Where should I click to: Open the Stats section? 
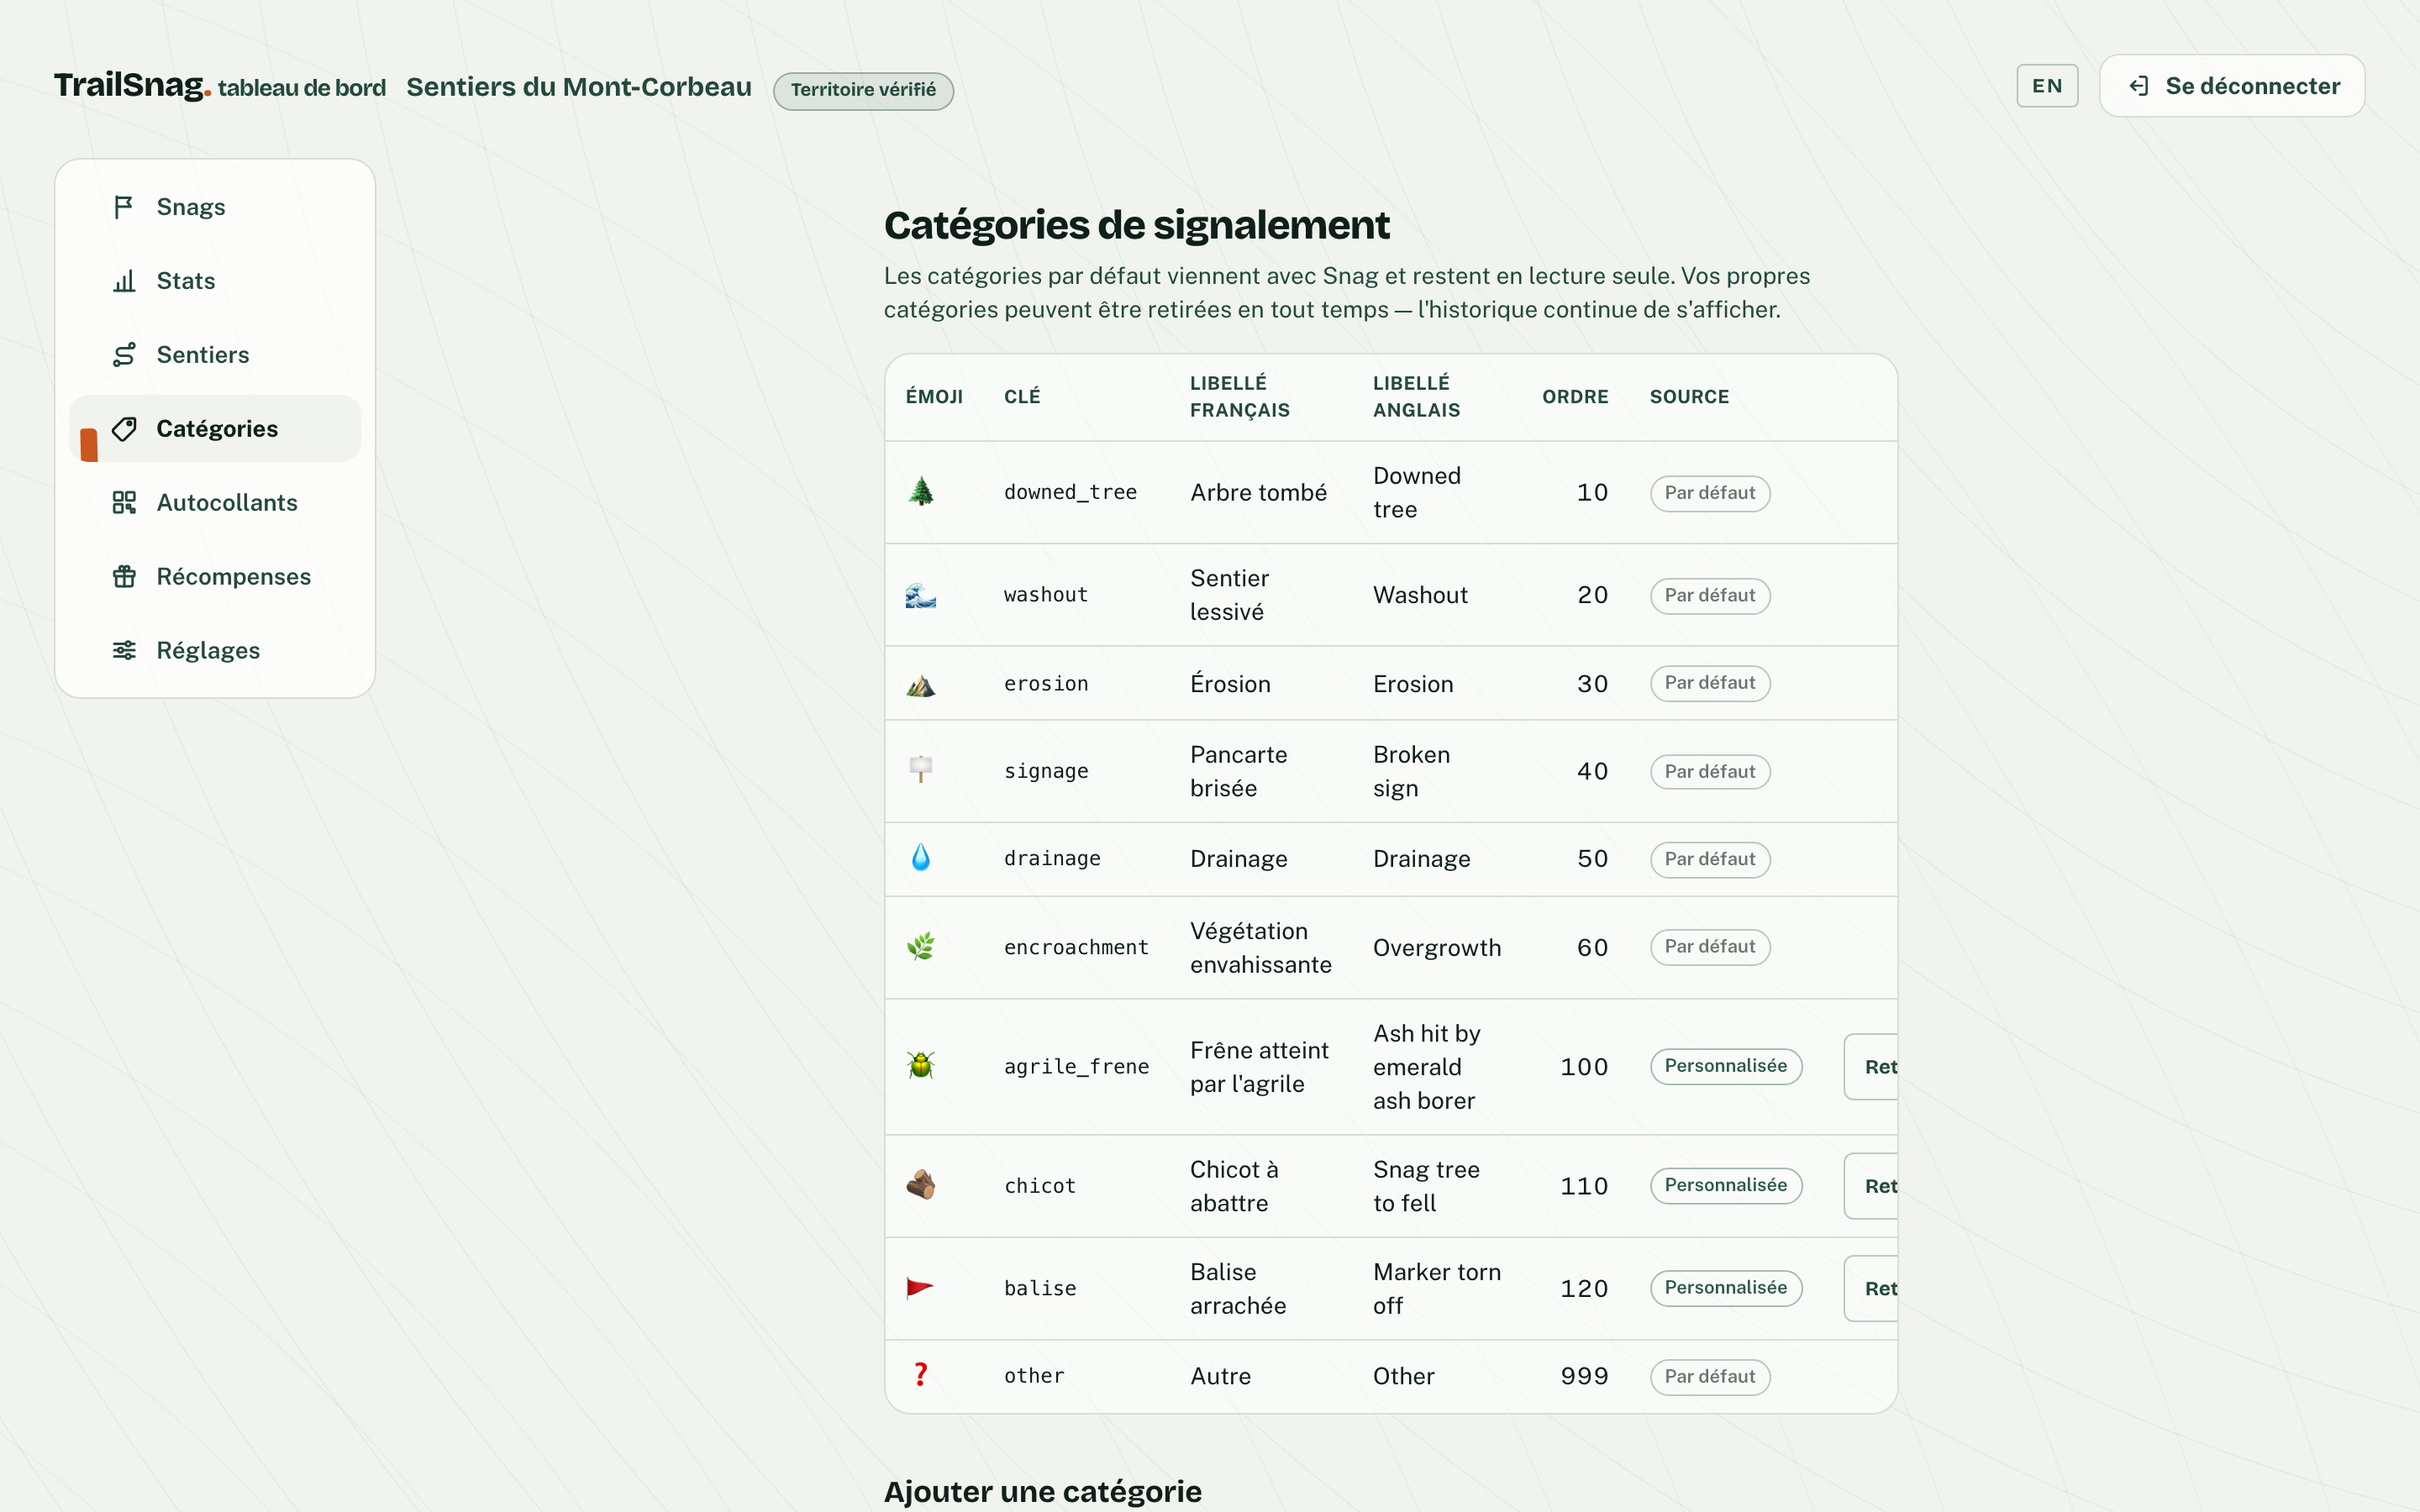click(215, 281)
